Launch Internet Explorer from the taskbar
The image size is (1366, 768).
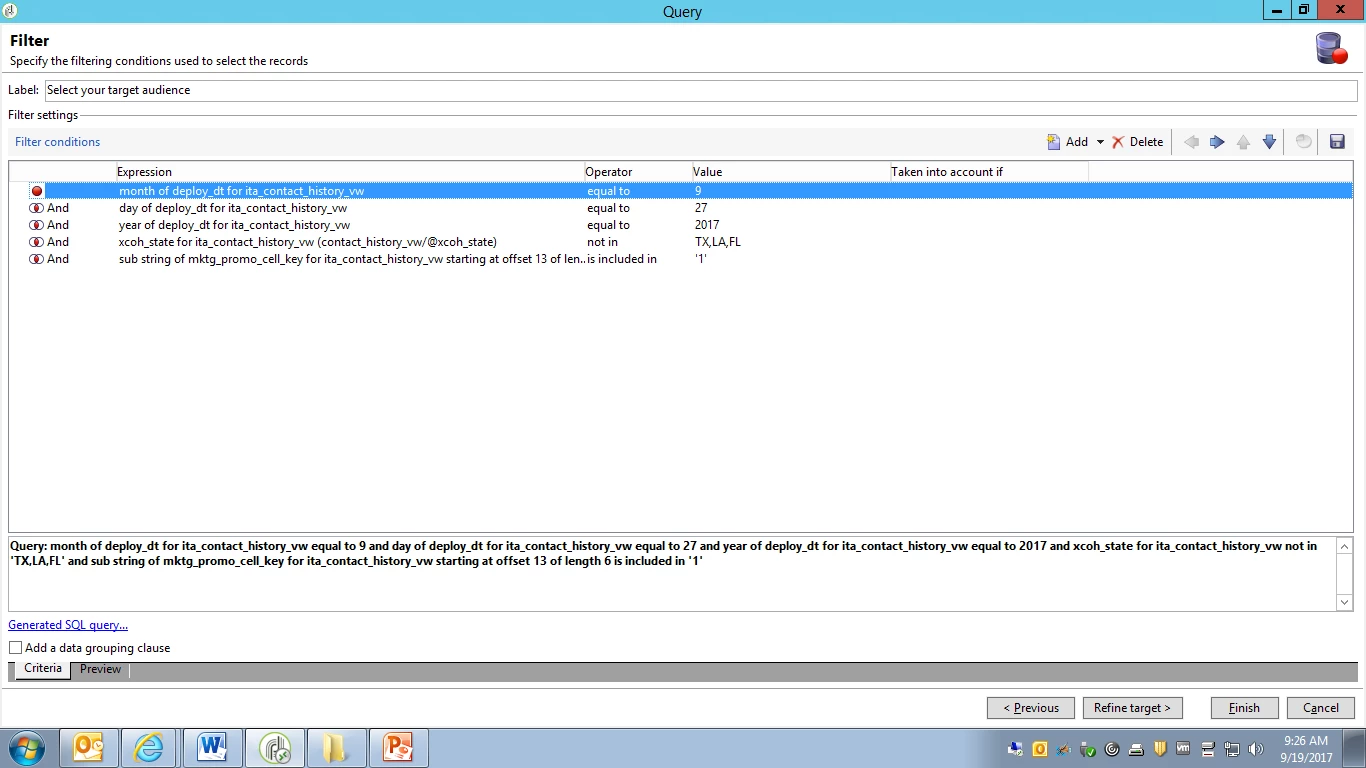tap(150, 748)
